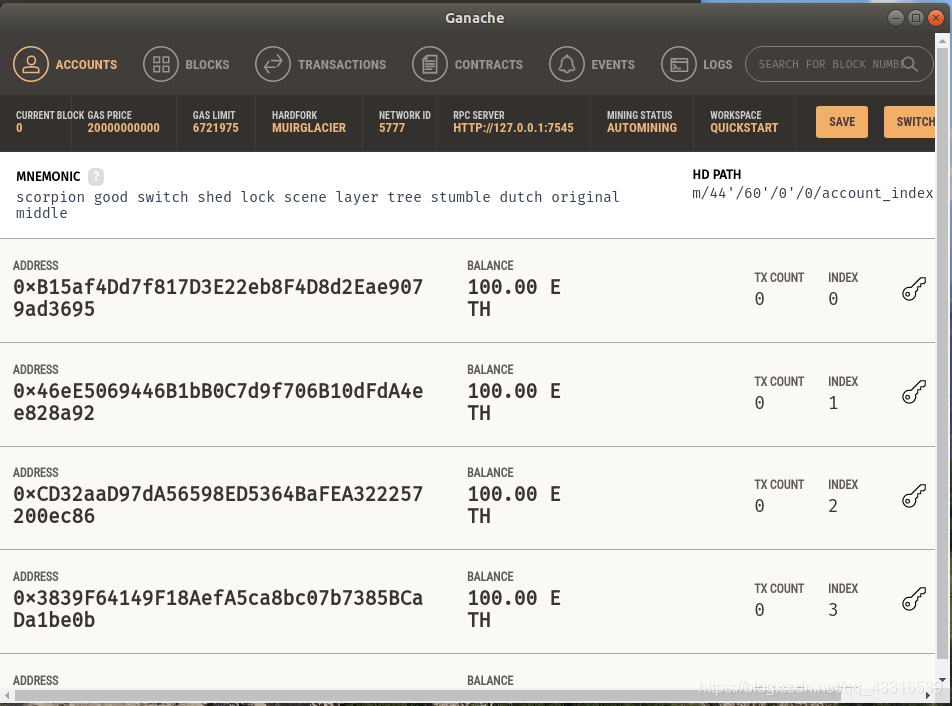Click the mining status AUTOMINING
The image size is (952, 706).
pyautogui.click(x=642, y=128)
